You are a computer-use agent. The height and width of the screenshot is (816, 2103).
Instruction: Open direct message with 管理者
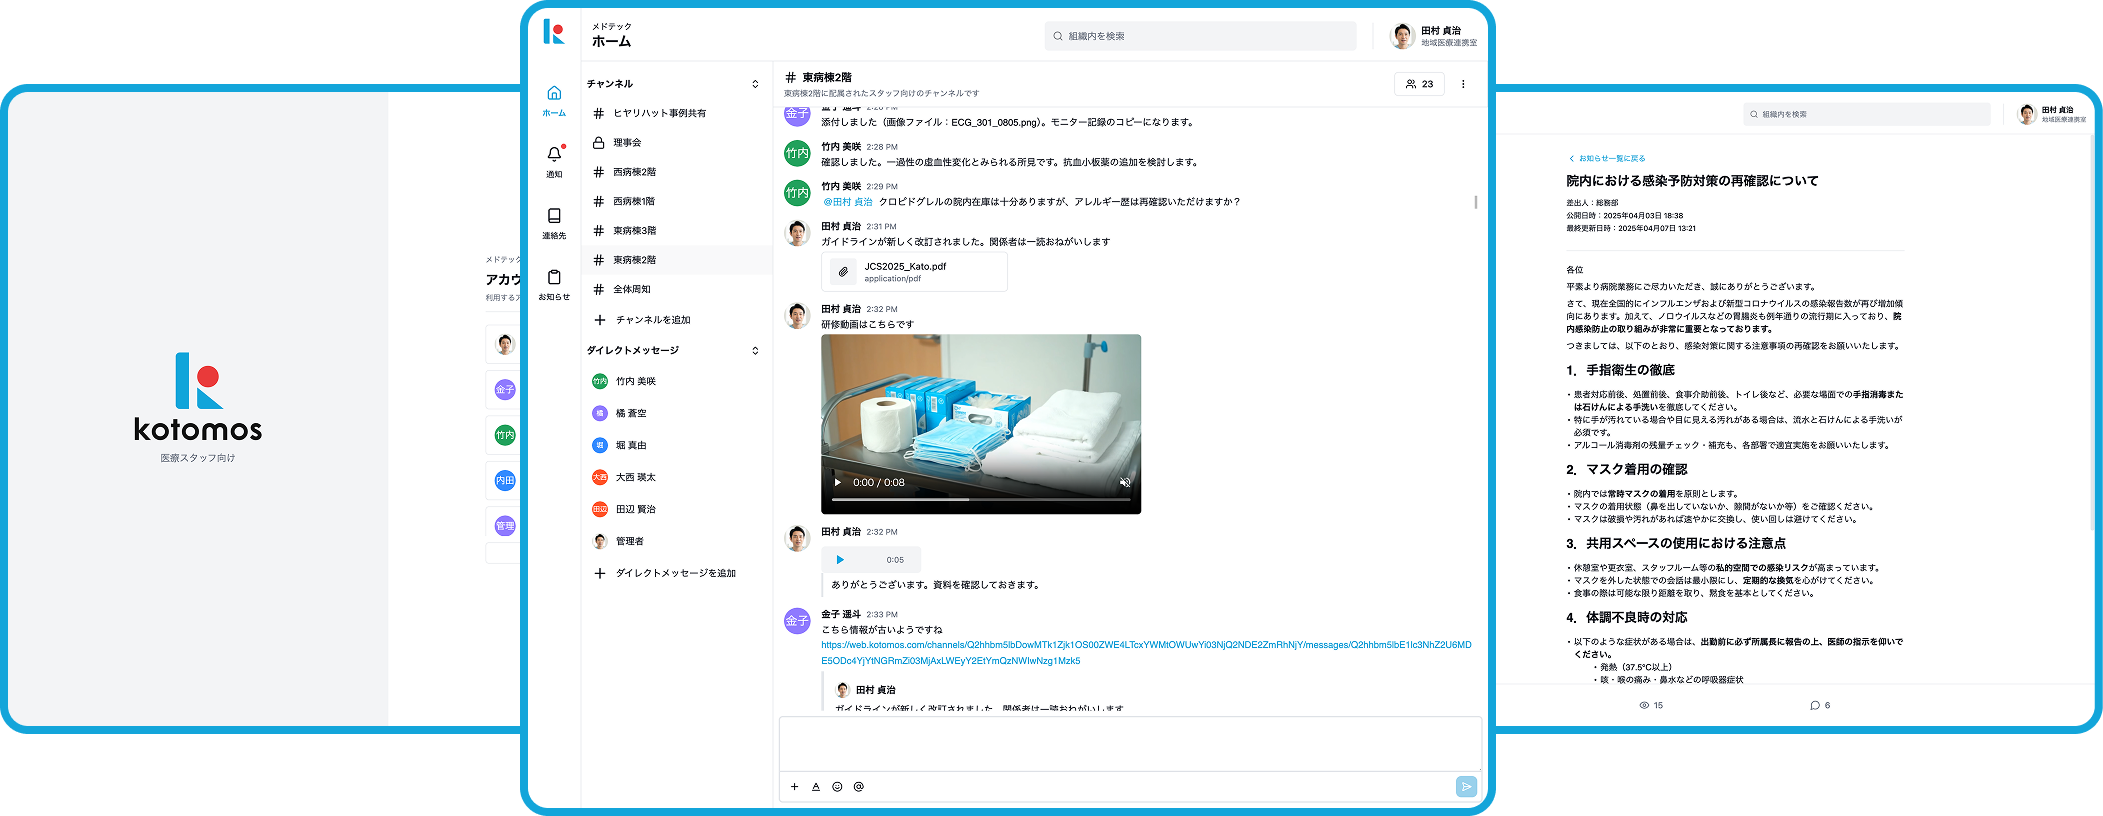pyautogui.click(x=677, y=541)
